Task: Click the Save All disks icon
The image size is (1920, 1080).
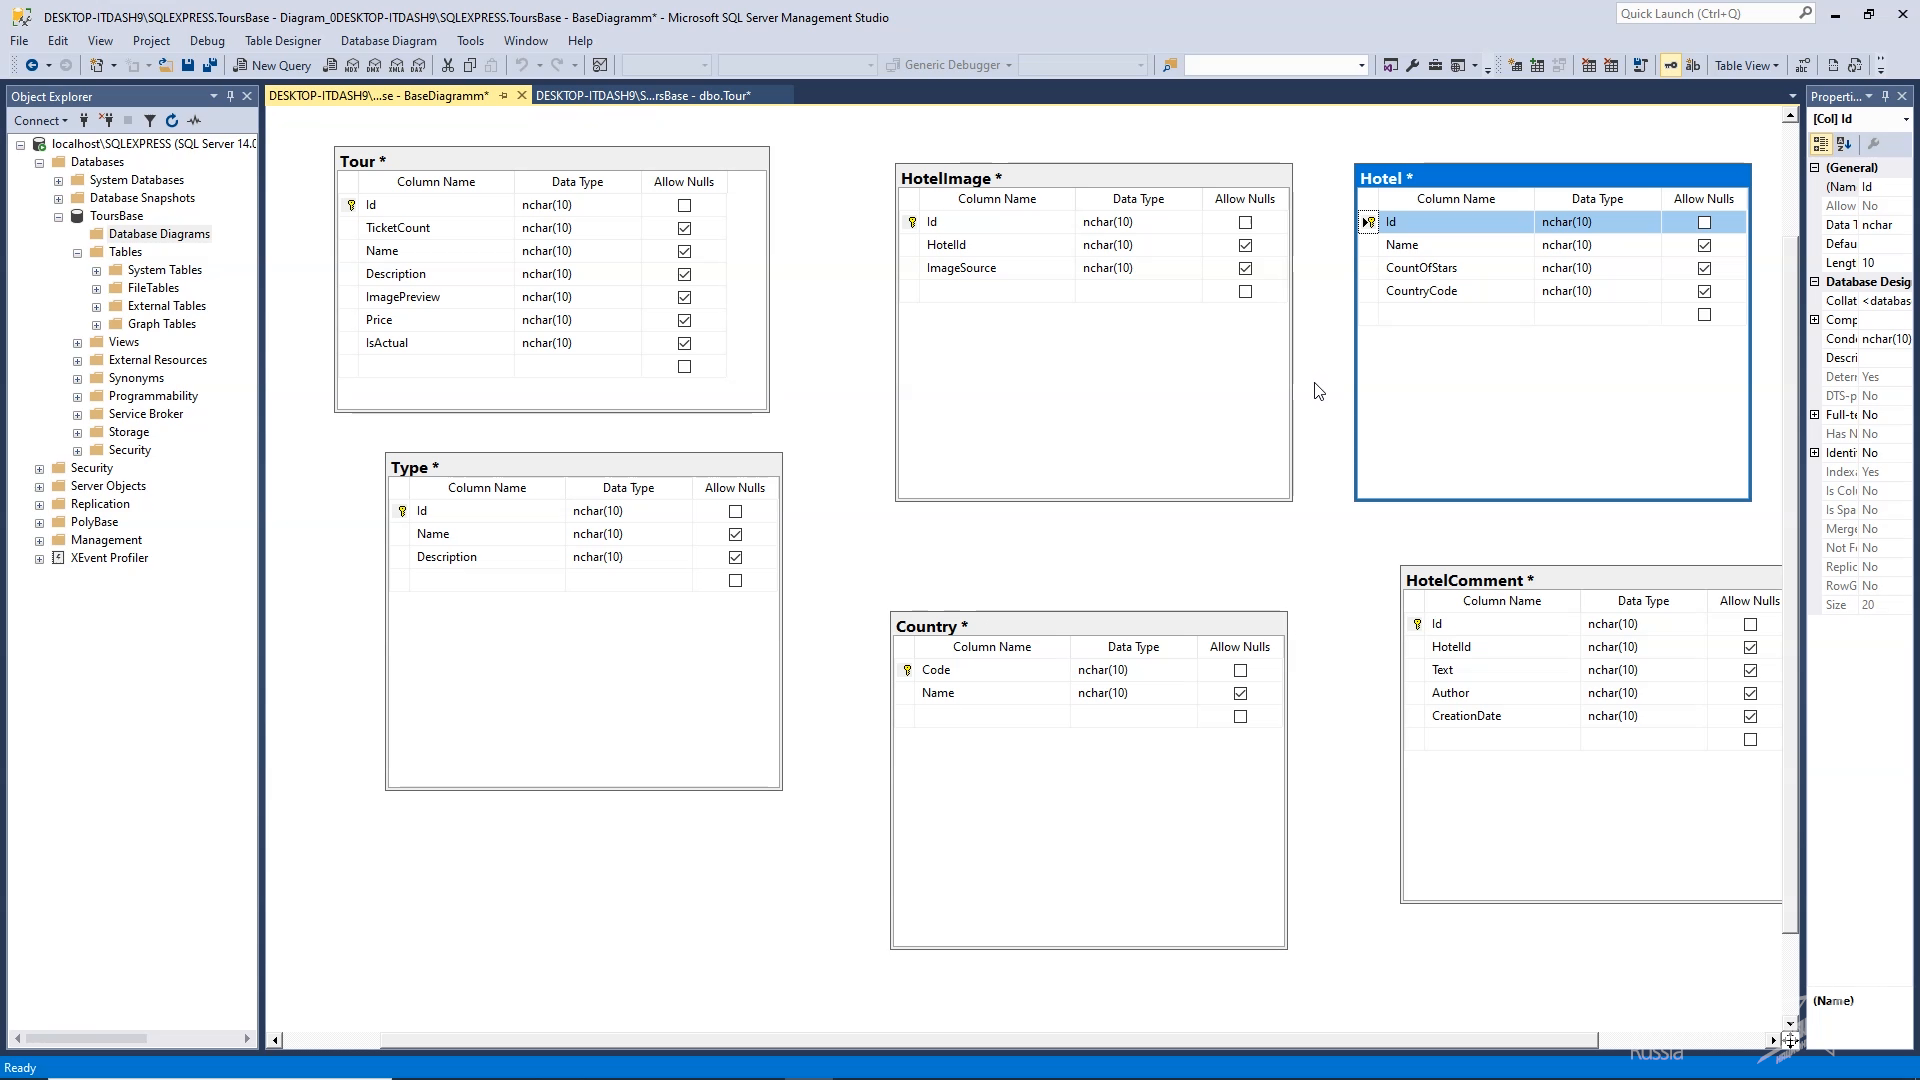Action: [x=210, y=65]
